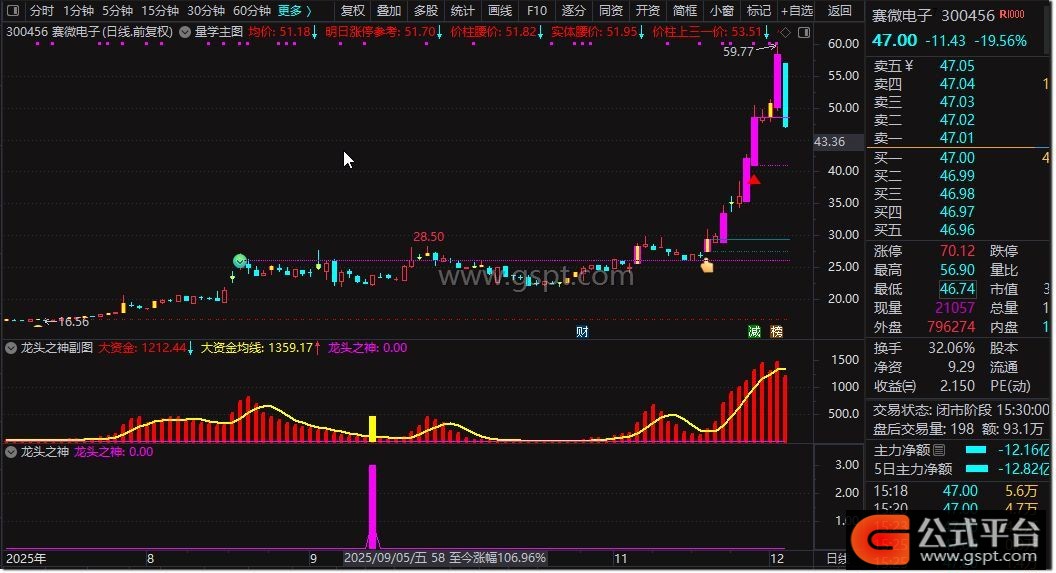The image size is (1056, 573).
Task: Open the 更多 time periods menu
Action: pos(295,11)
